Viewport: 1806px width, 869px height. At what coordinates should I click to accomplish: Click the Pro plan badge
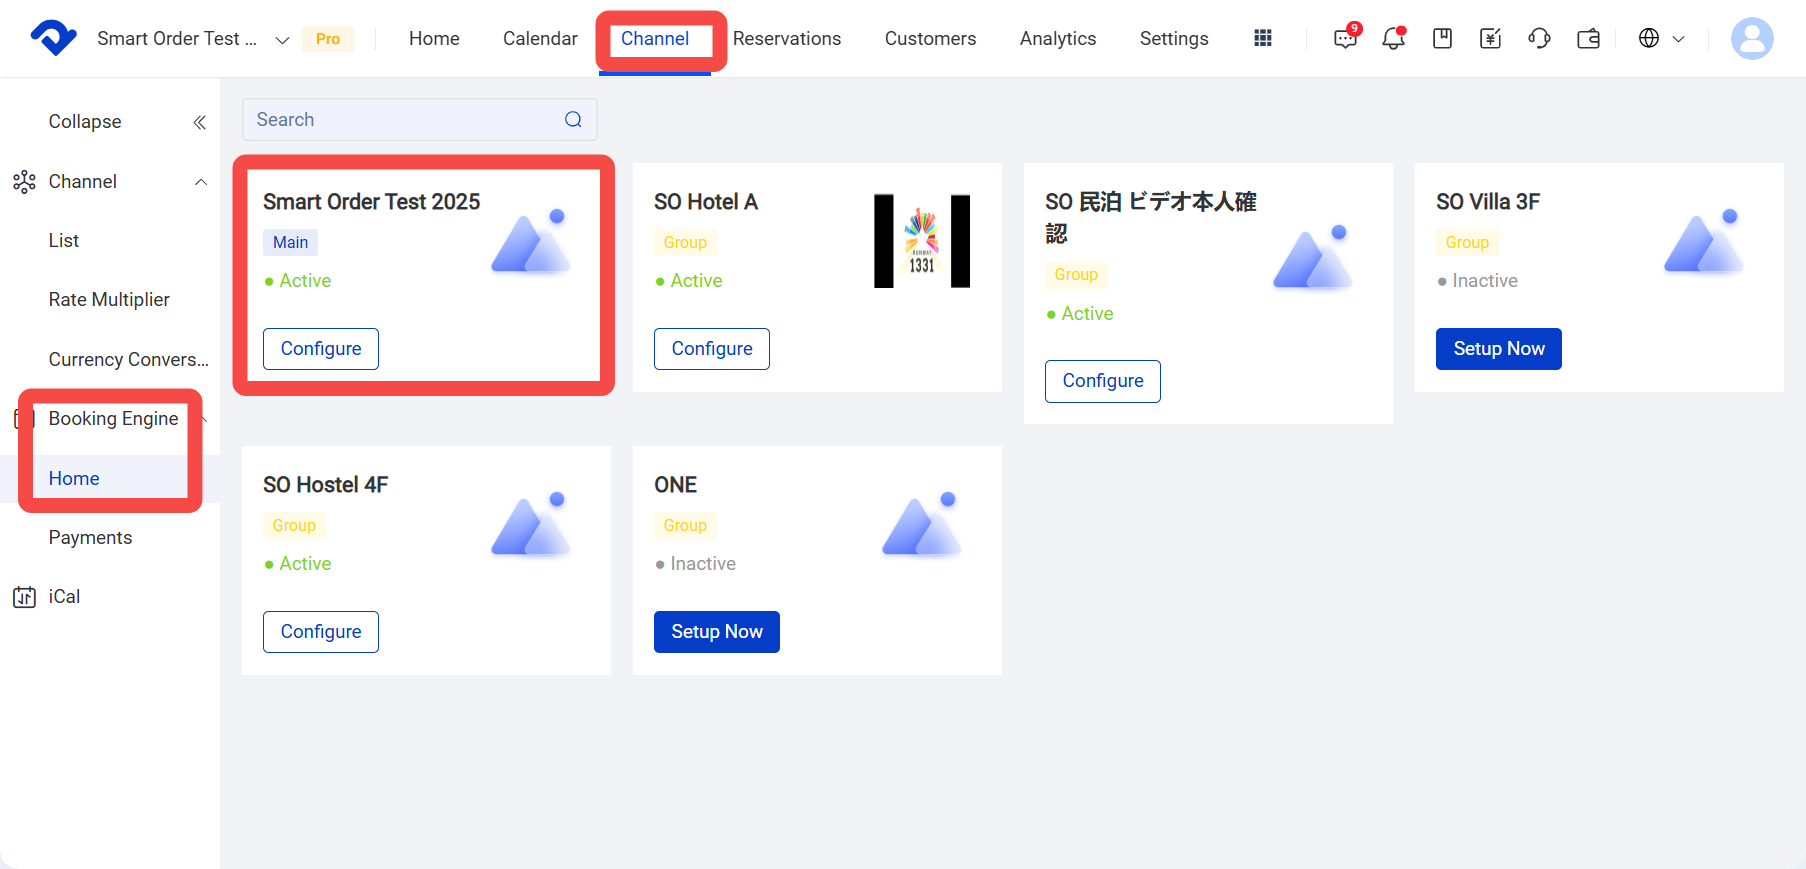click(x=328, y=39)
